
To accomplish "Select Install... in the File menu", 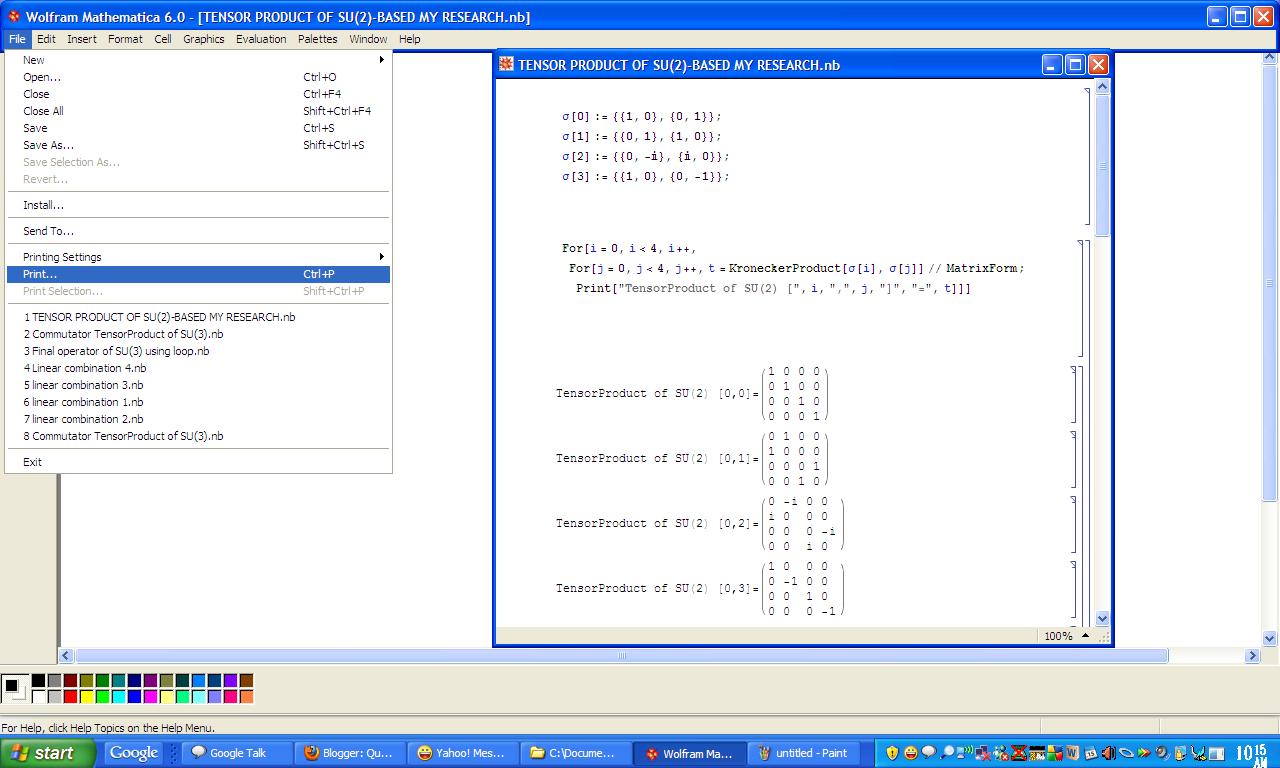I will [198, 205].
